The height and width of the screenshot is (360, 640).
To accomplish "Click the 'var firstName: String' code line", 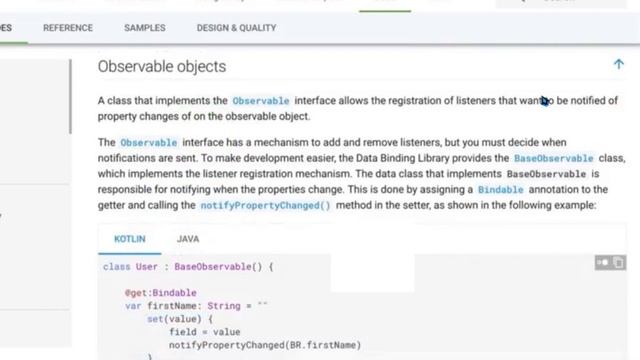I will pyautogui.click(x=196, y=306).
